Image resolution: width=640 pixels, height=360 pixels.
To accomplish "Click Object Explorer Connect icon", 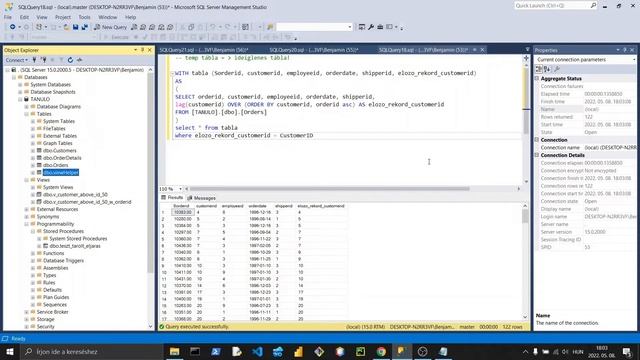I will pos(34,60).
